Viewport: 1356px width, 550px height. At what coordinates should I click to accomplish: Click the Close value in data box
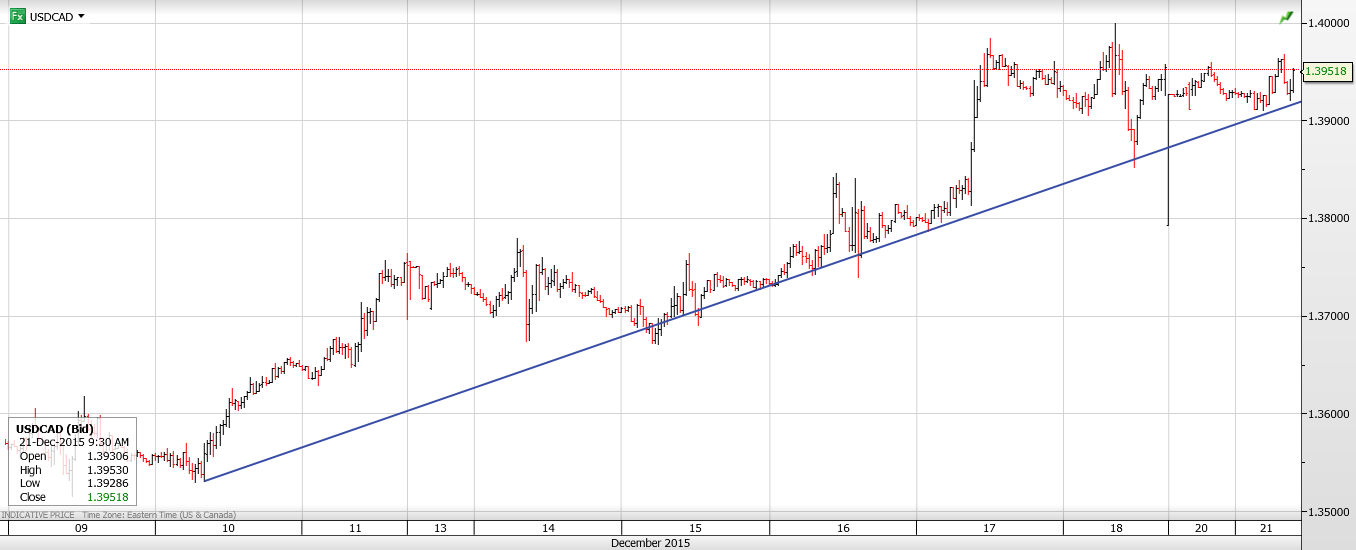(108, 497)
